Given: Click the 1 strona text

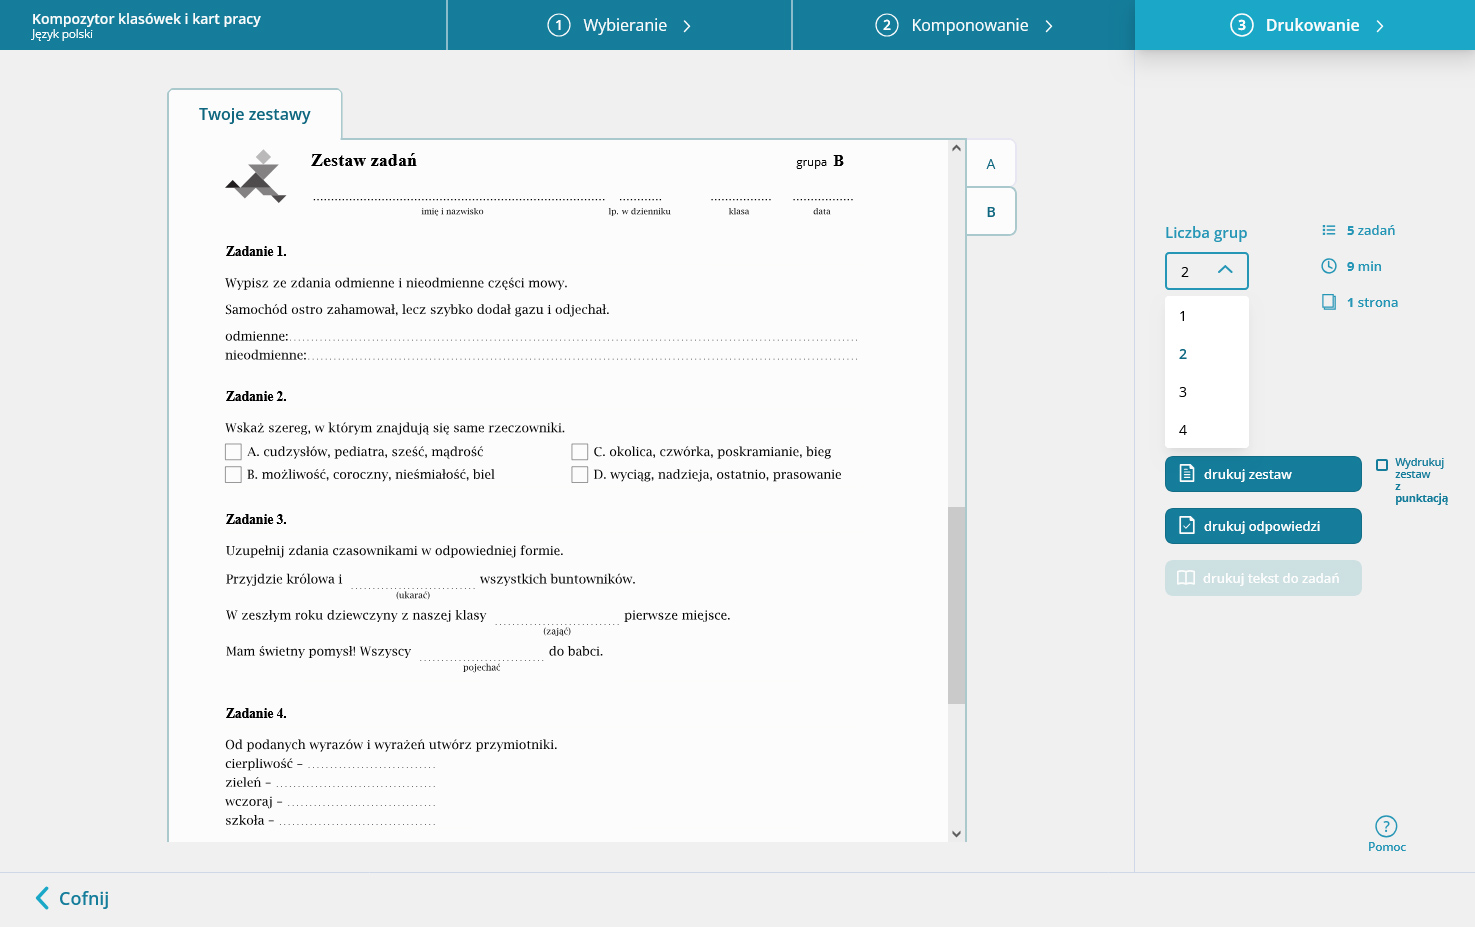Looking at the screenshot, I should point(1372,302).
